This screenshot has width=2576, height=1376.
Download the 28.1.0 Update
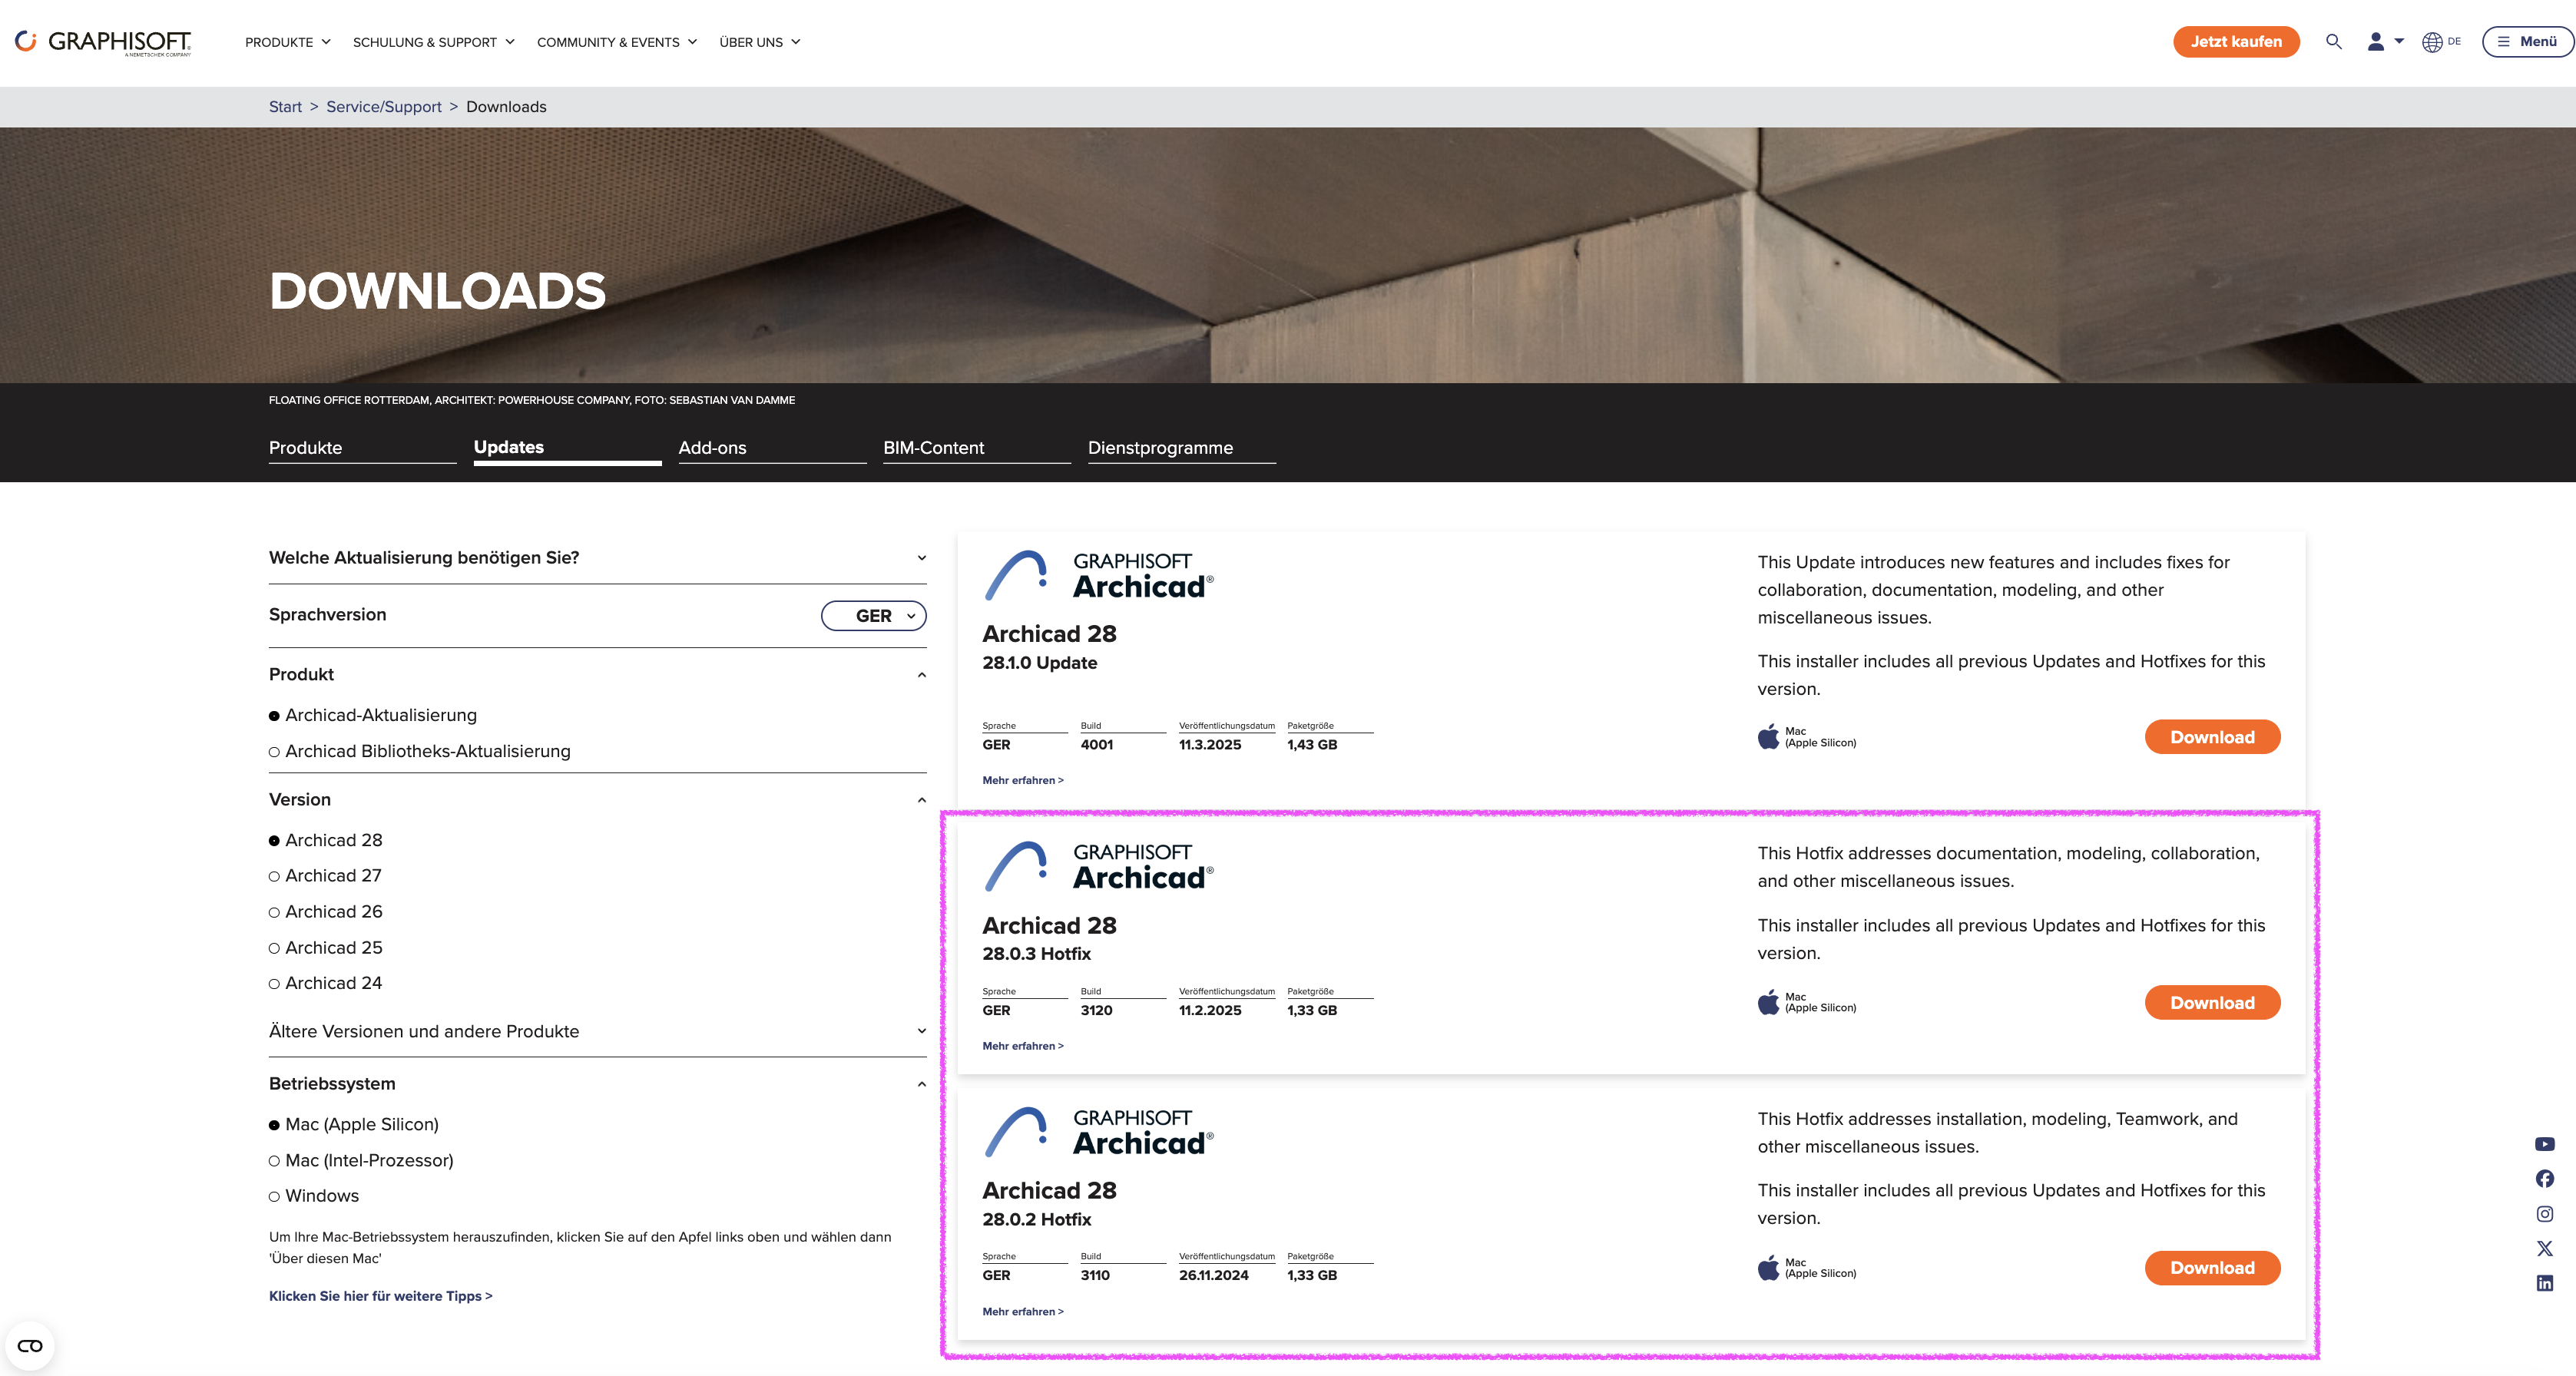pos(2212,737)
